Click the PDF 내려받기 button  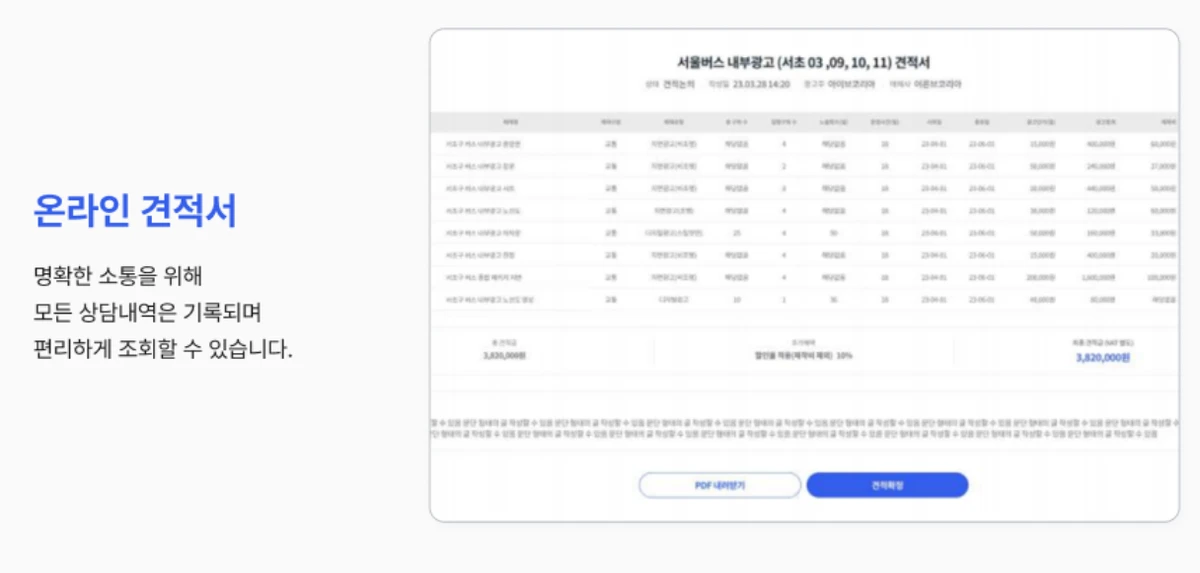coord(720,485)
